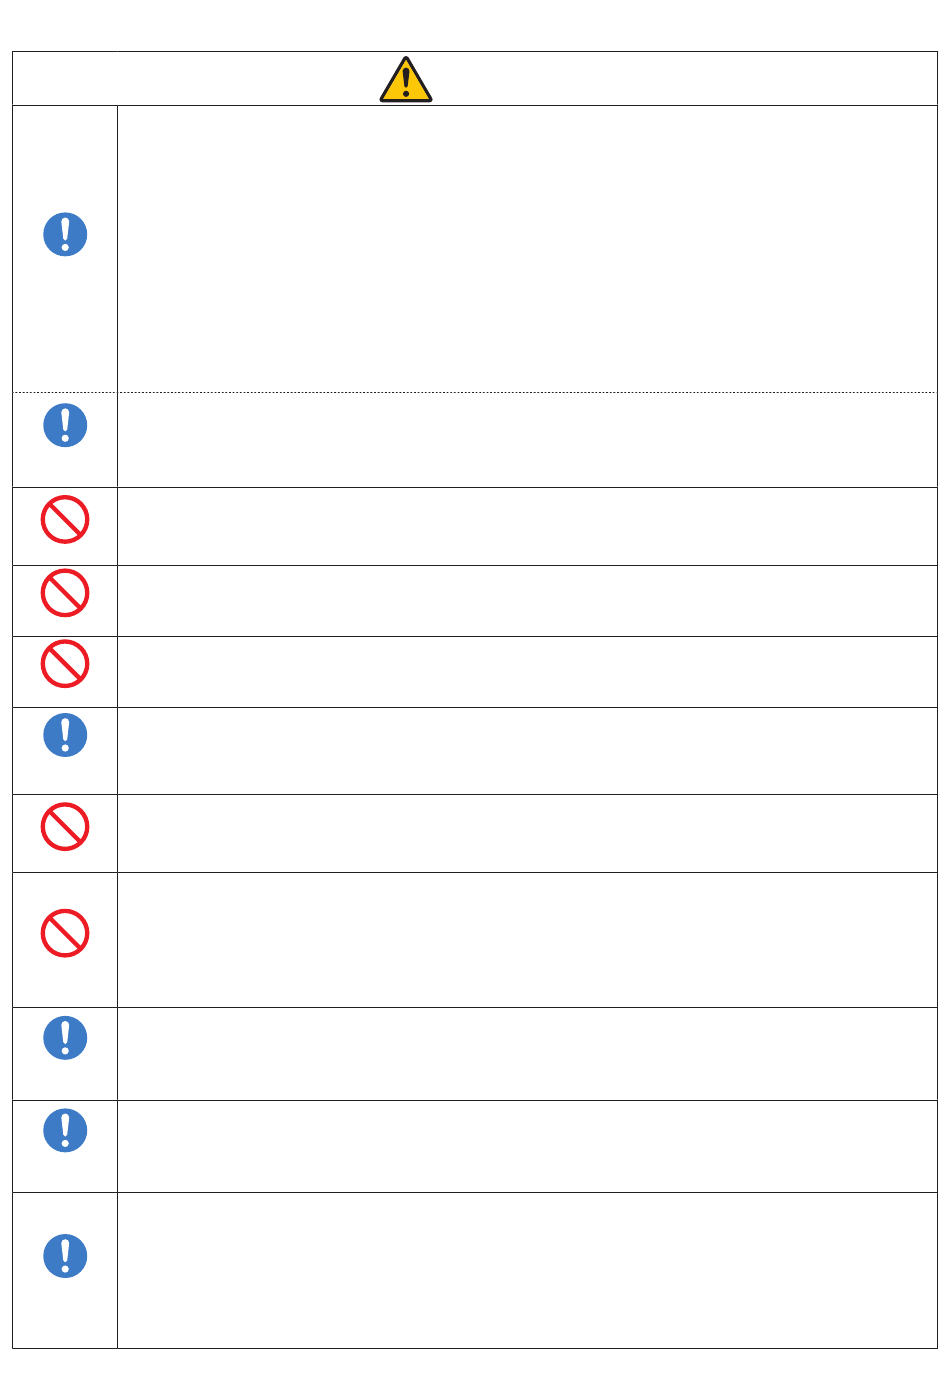Click the empty cell under the dotted divider line
Viewport: 950px width, 1397px height.
pyautogui.click(x=527, y=440)
